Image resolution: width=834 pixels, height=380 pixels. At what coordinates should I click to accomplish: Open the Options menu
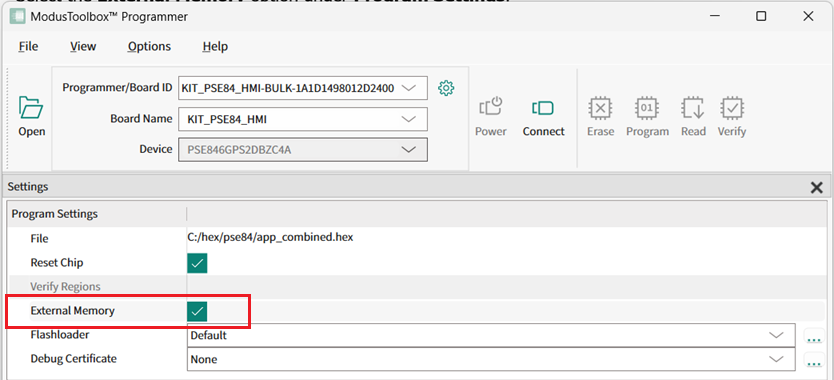coord(149,46)
